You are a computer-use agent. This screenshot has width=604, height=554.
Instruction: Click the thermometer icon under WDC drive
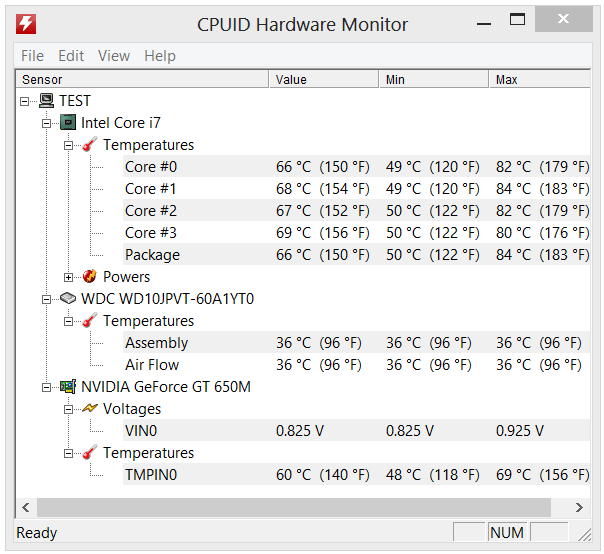pyautogui.click(x=90, y=321)
